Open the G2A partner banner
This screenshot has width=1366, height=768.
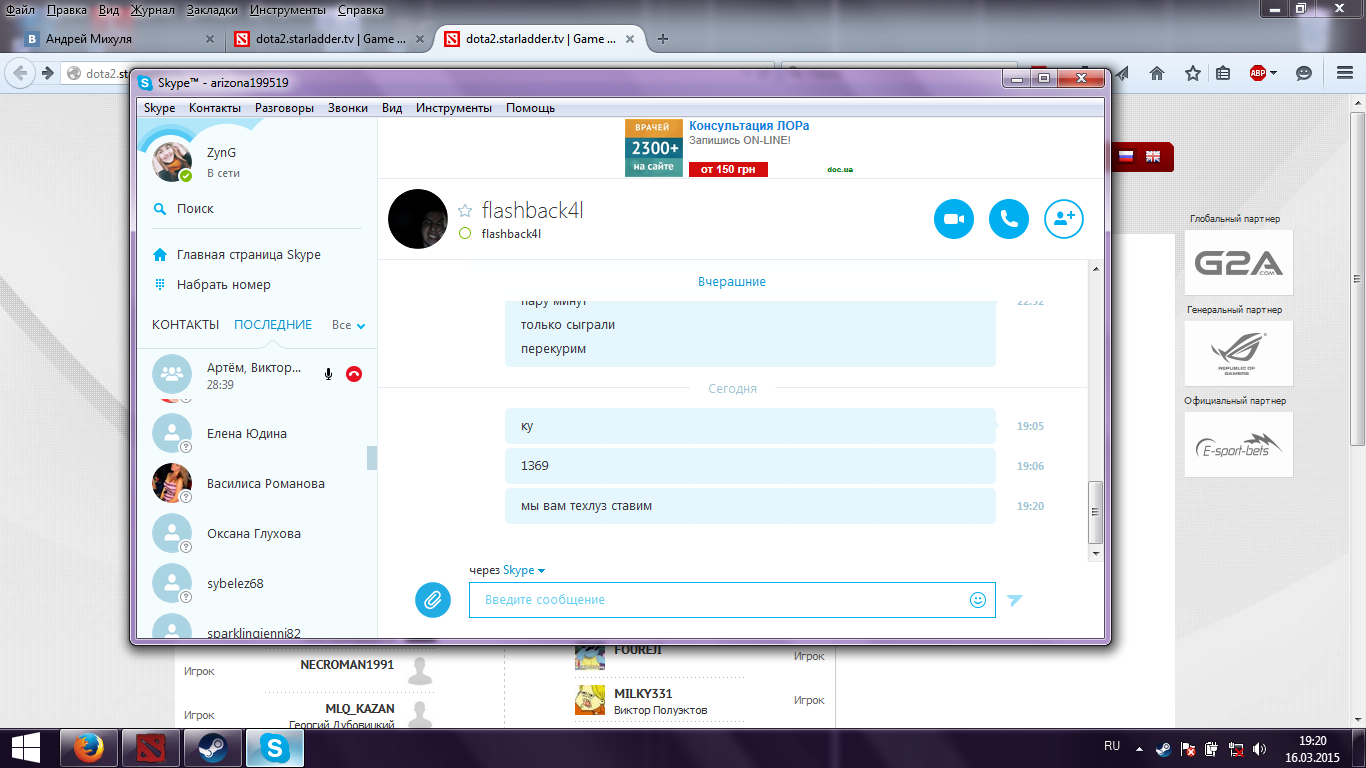click(1238, 263)
